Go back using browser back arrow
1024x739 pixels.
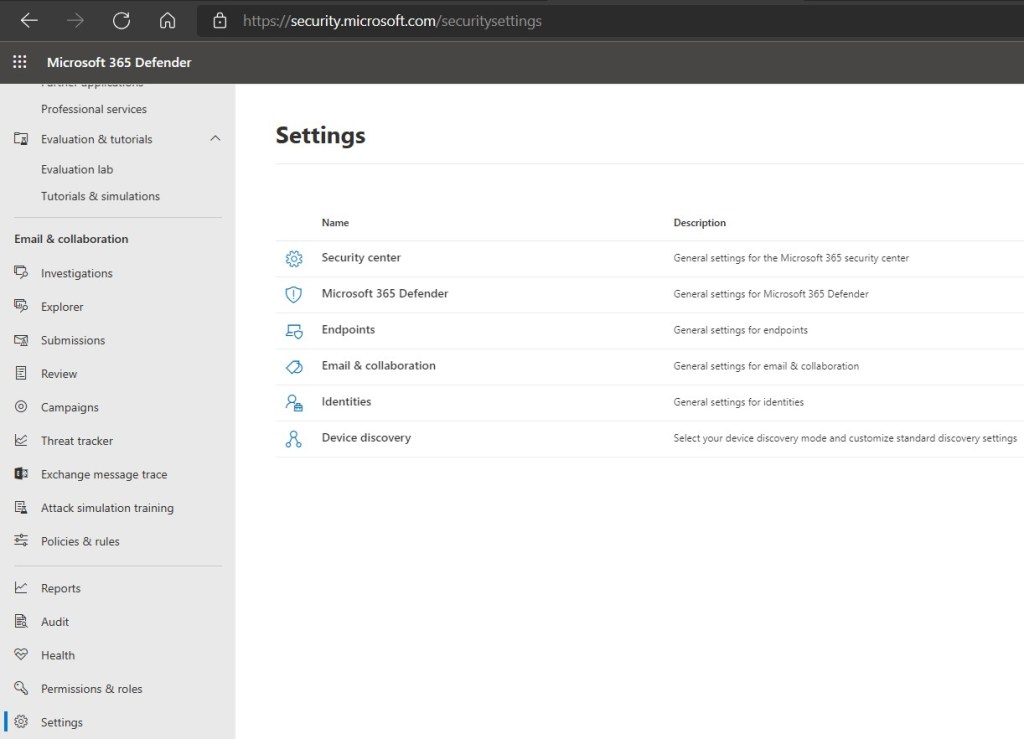[29, 20]
